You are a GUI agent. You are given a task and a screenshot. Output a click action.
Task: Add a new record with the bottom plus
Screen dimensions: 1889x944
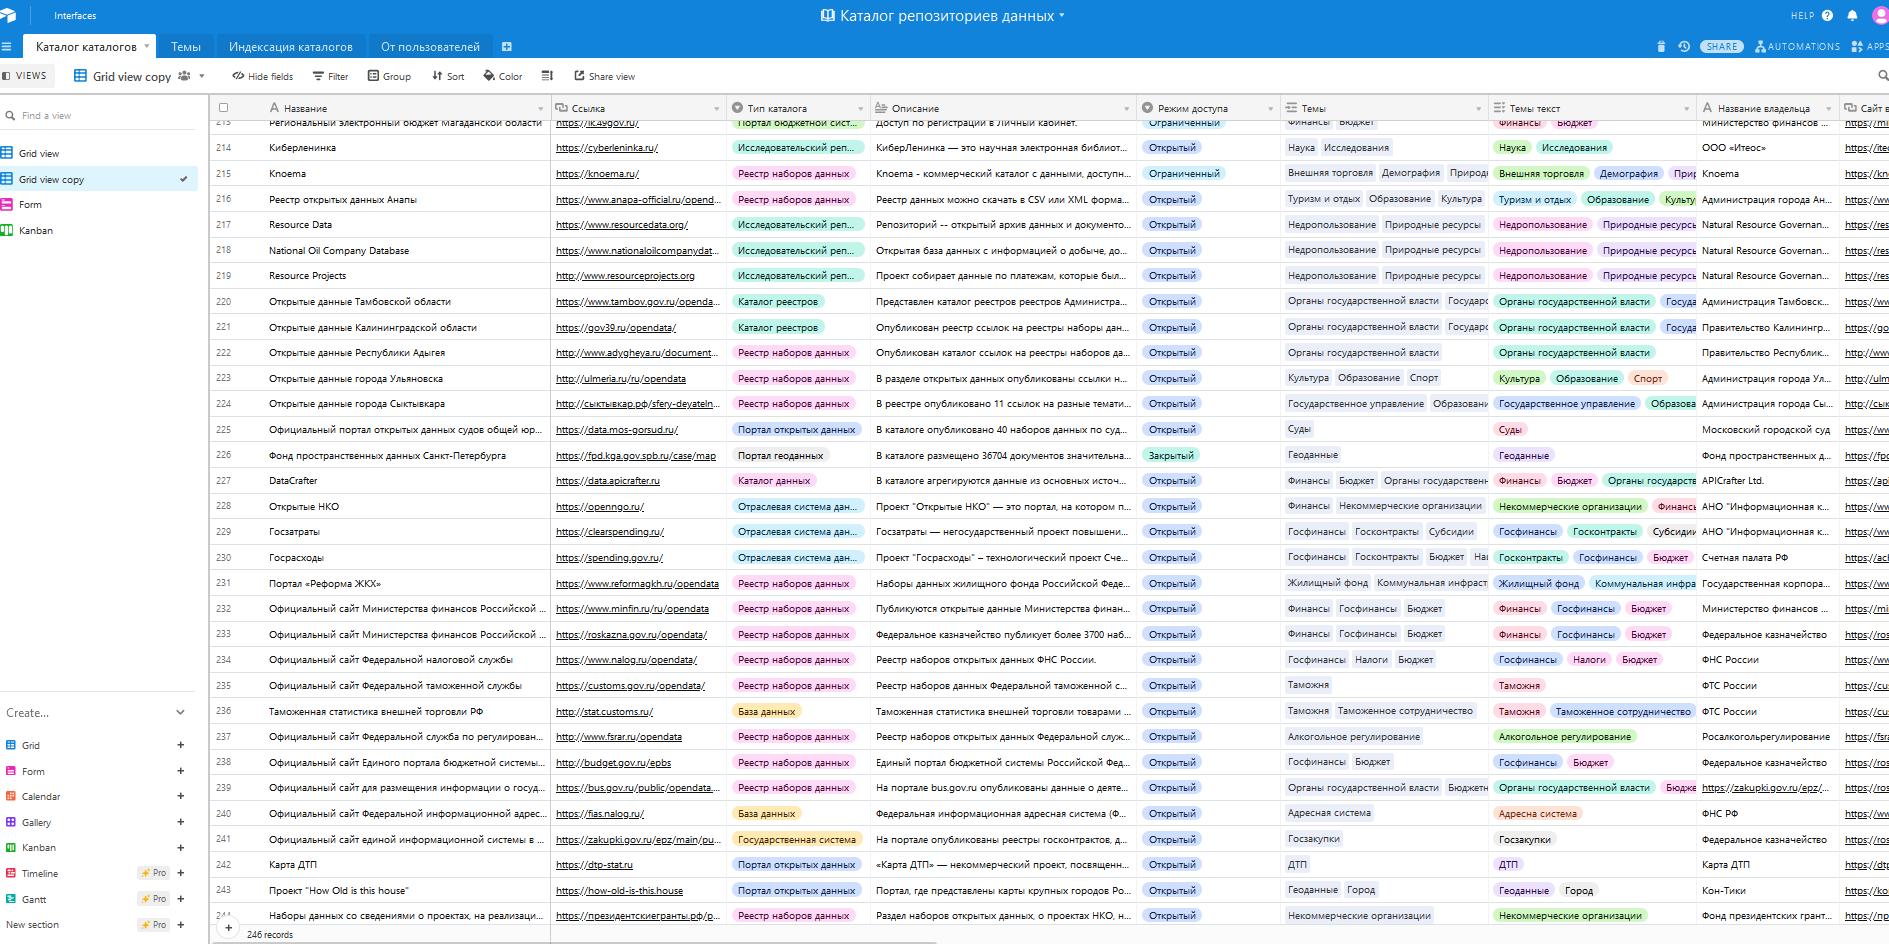tap(229, 928)
